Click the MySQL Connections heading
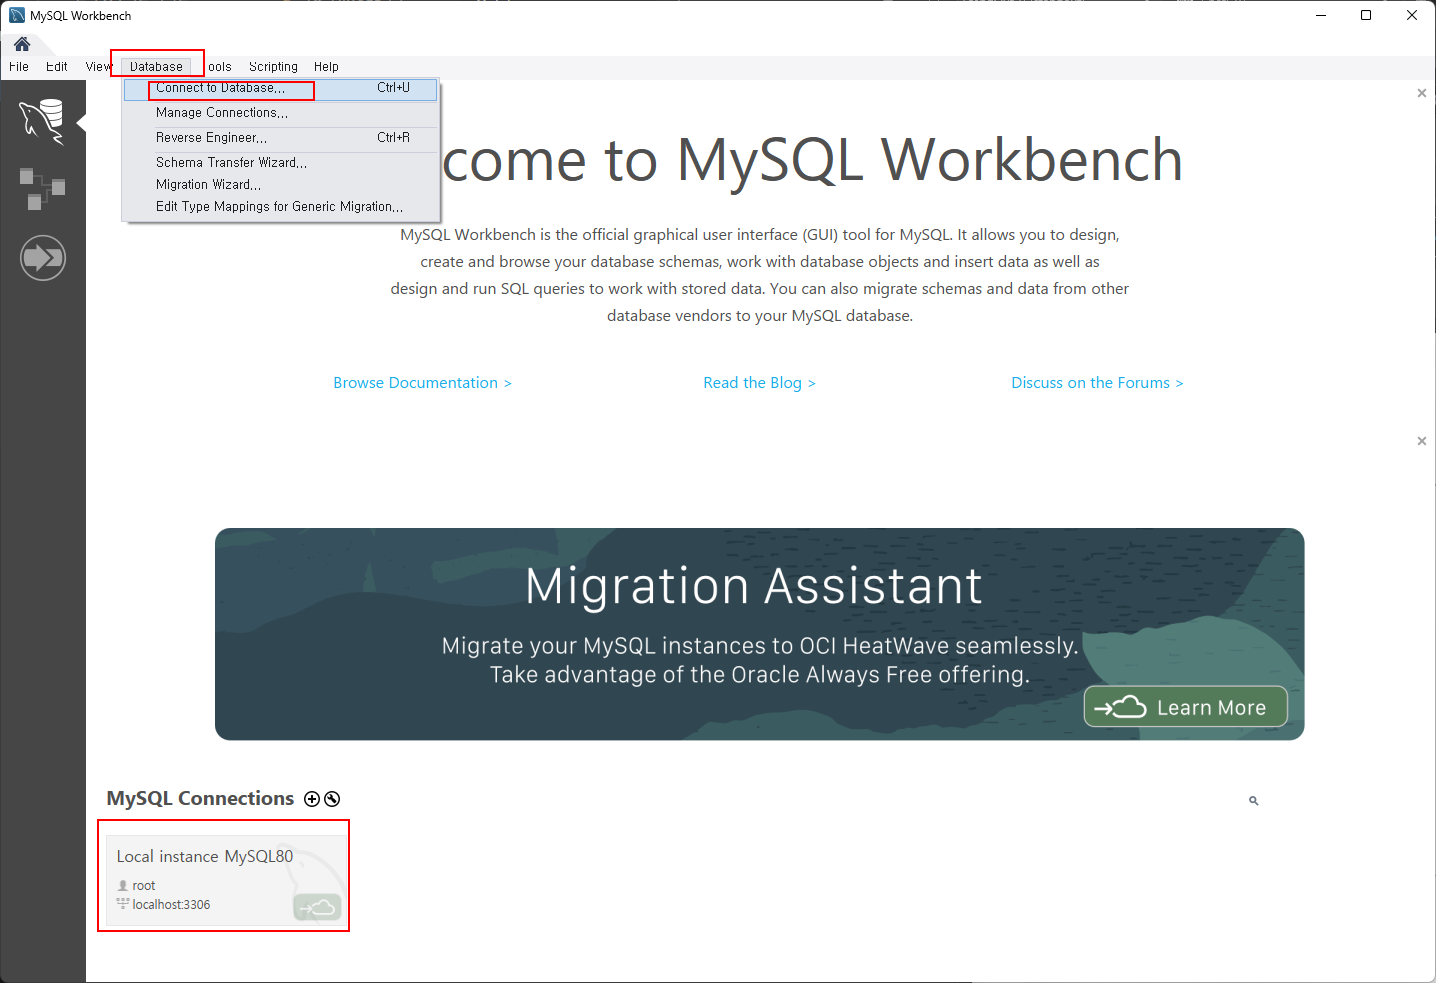Image resolution: width=1436 pixels, height=983 pixels. pyautogui.click(x=200, y=799)
